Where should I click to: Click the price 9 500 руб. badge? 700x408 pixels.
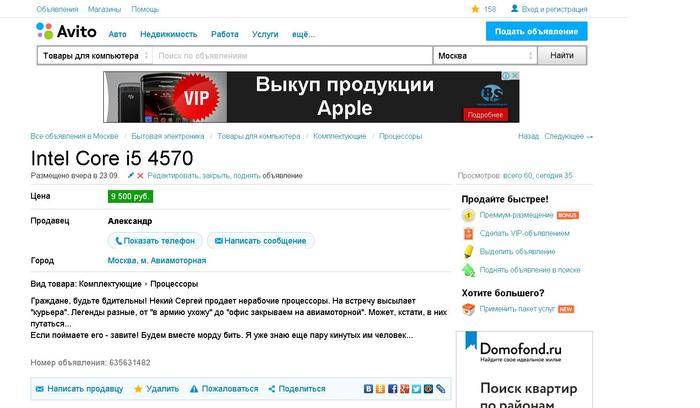[130, 196]
